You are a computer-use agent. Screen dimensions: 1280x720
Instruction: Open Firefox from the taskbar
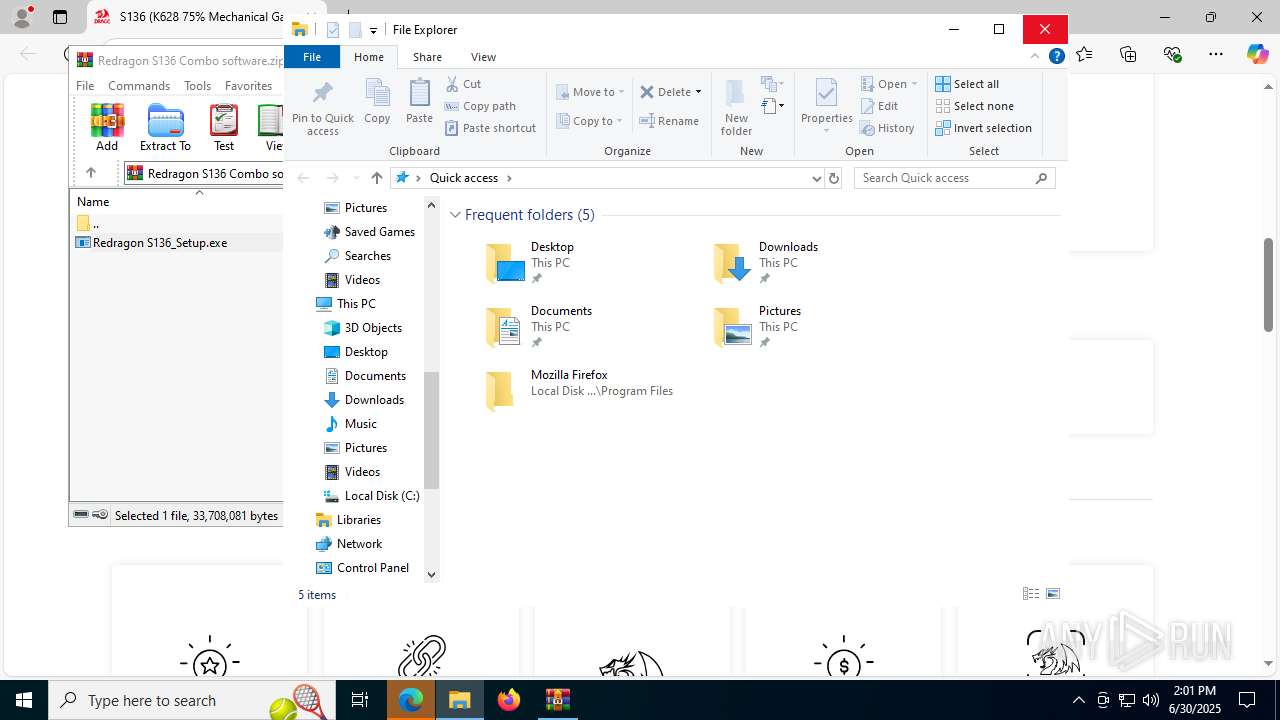pyautogui.click(x=509, y=700)
